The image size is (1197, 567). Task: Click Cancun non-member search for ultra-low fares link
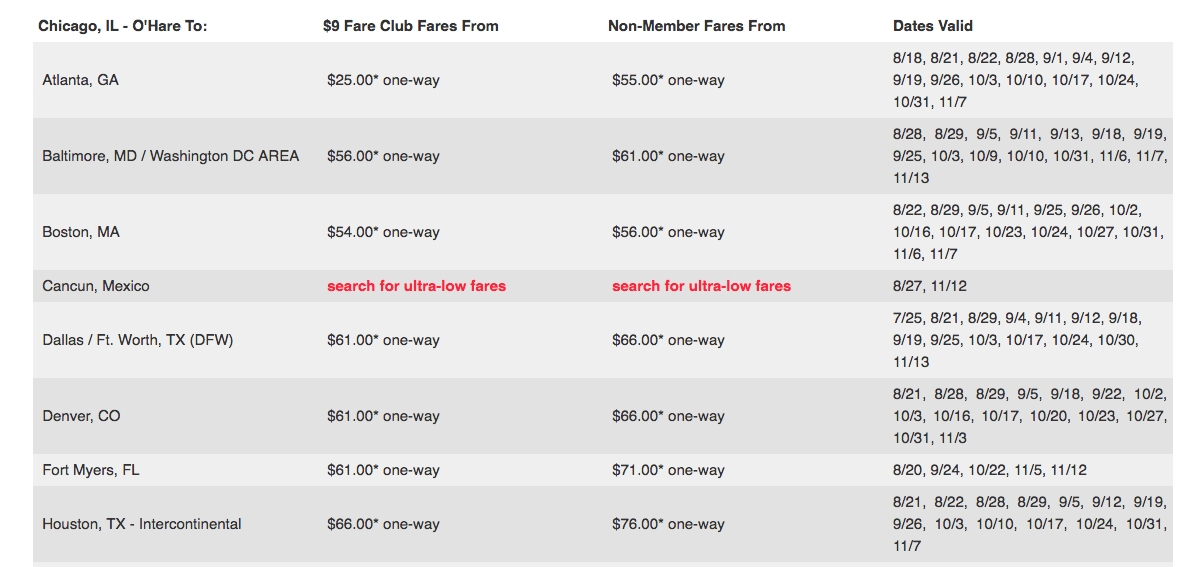(701, 286)
